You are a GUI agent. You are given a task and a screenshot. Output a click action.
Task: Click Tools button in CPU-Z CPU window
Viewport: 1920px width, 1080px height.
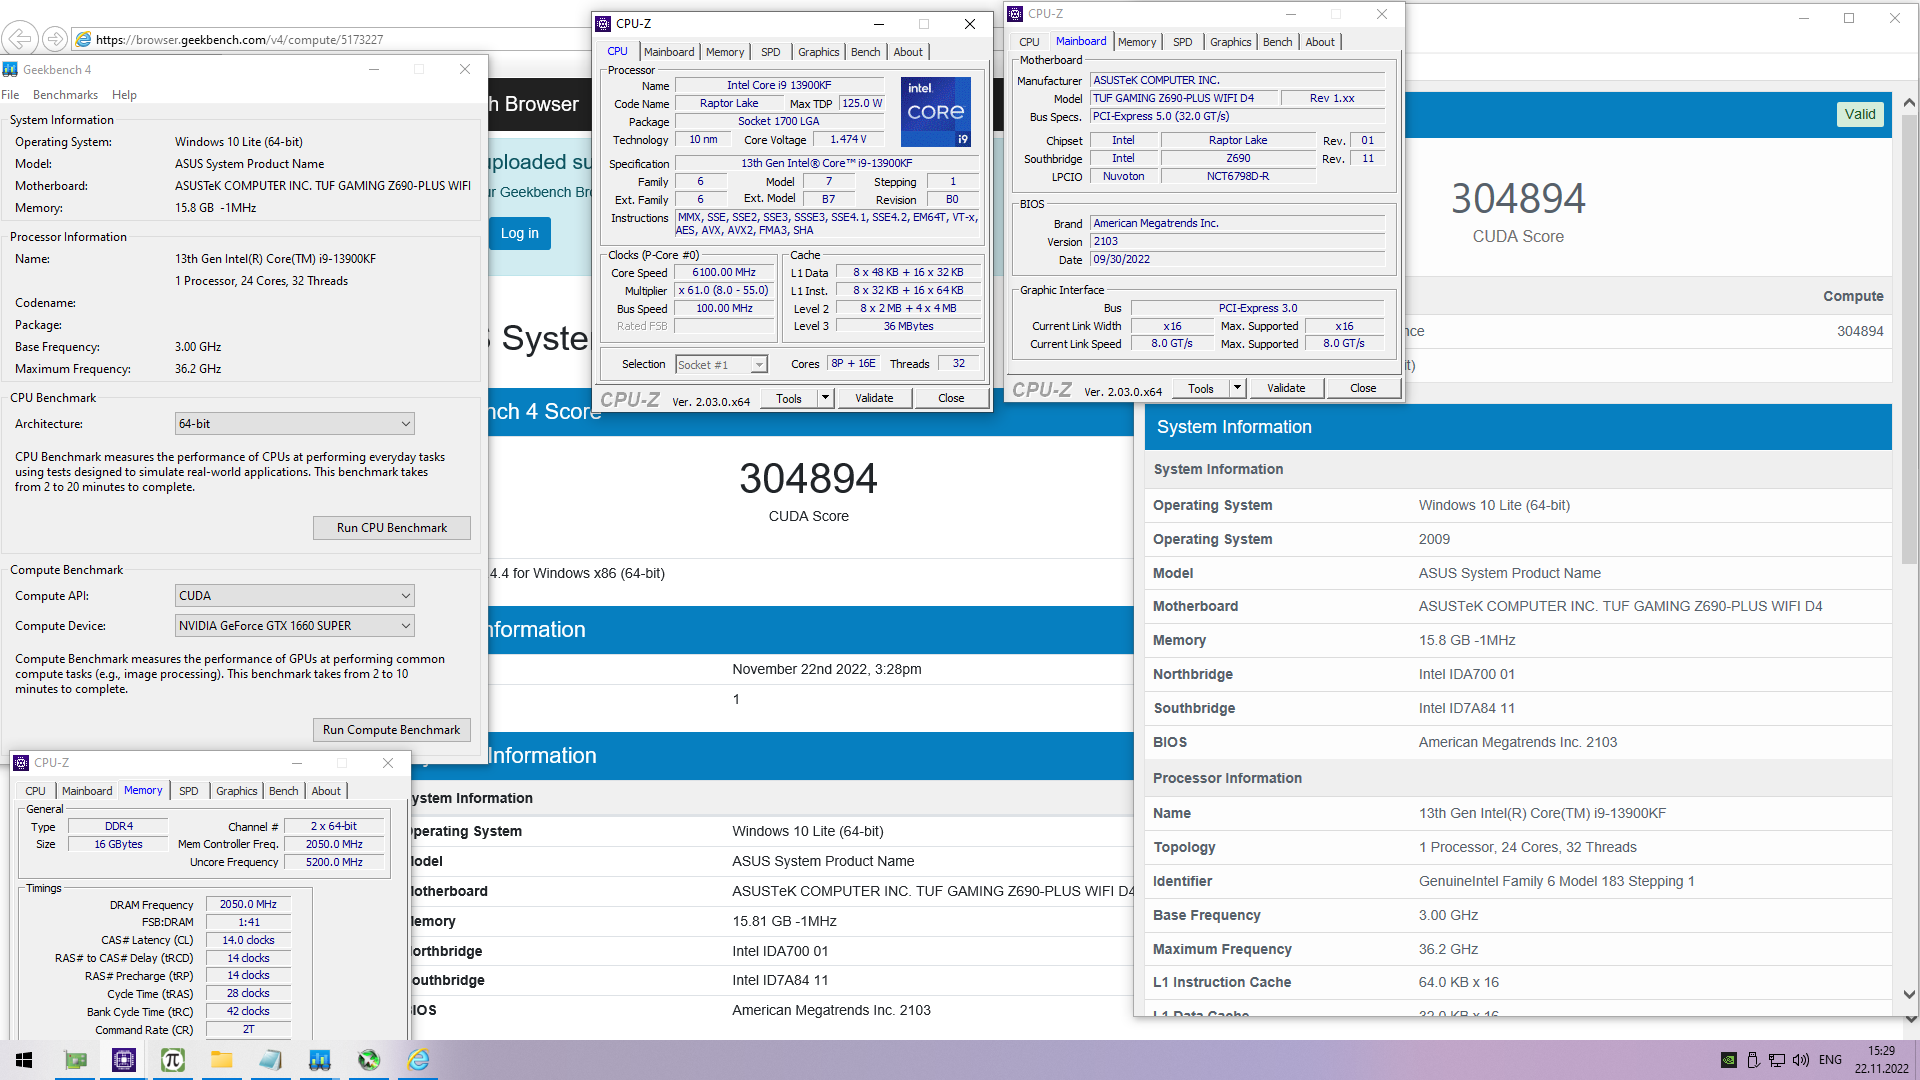(789, 398)
